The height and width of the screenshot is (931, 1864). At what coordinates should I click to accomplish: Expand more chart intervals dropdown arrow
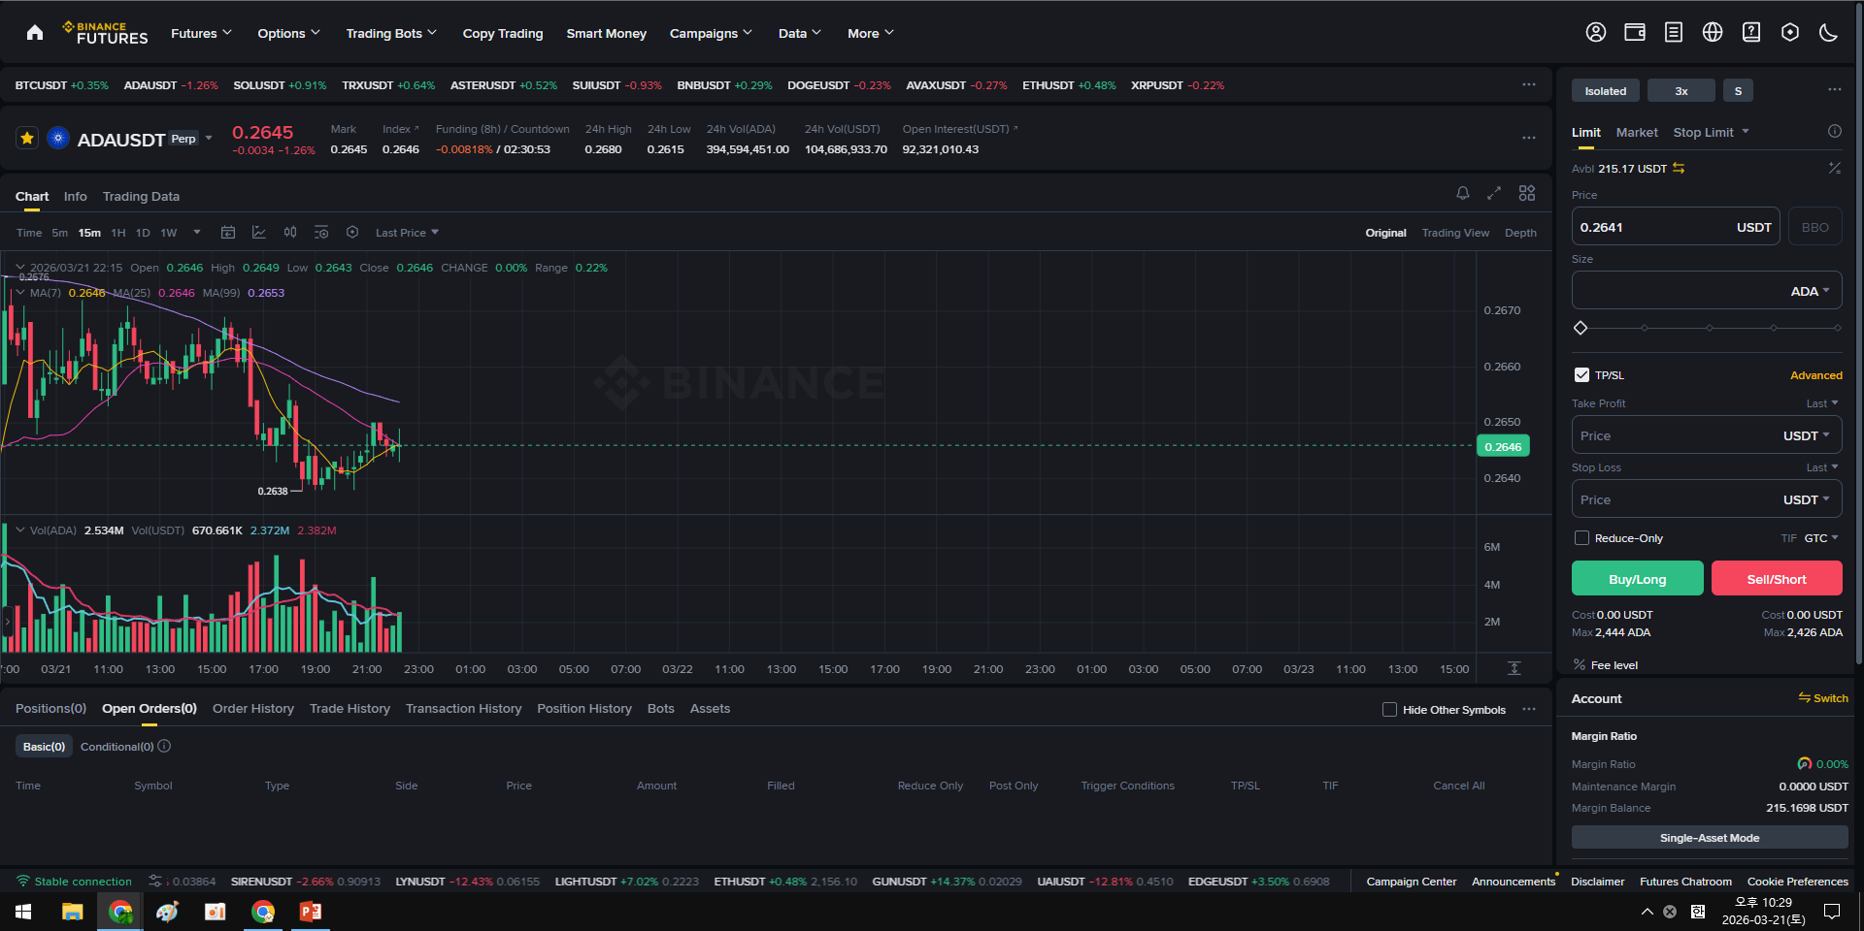[197, 232]
